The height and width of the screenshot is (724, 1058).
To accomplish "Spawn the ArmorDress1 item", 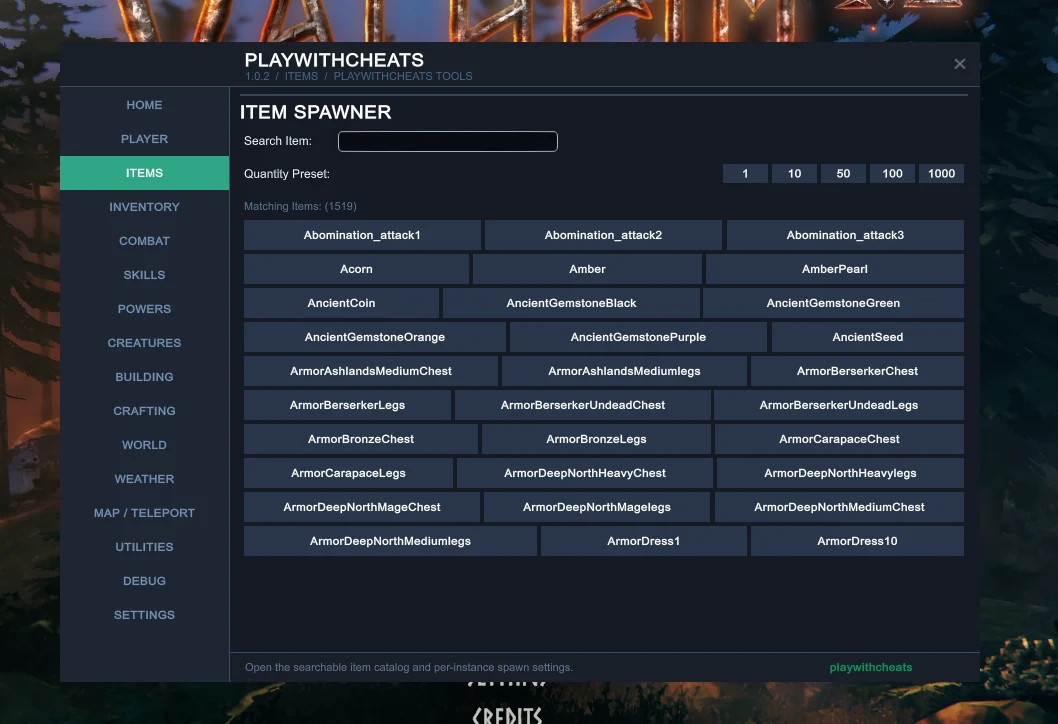I will pos(644,541).
